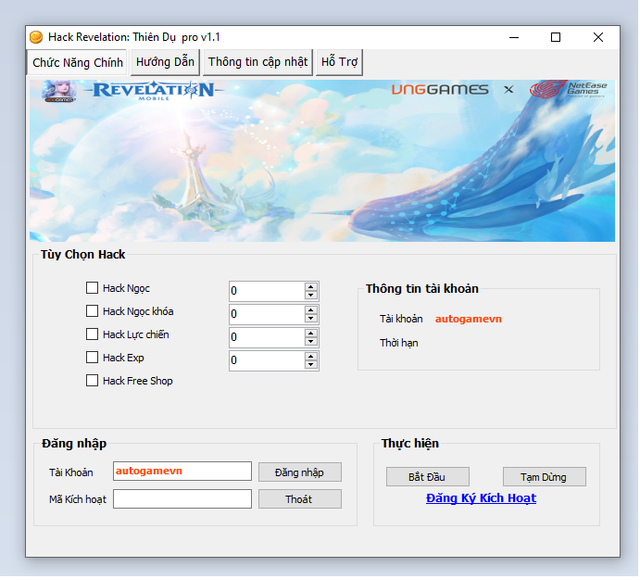This screenshot has width=640, height=580.
Task: Check the Hack Lực chiến option
Action: tap(92, 334)
